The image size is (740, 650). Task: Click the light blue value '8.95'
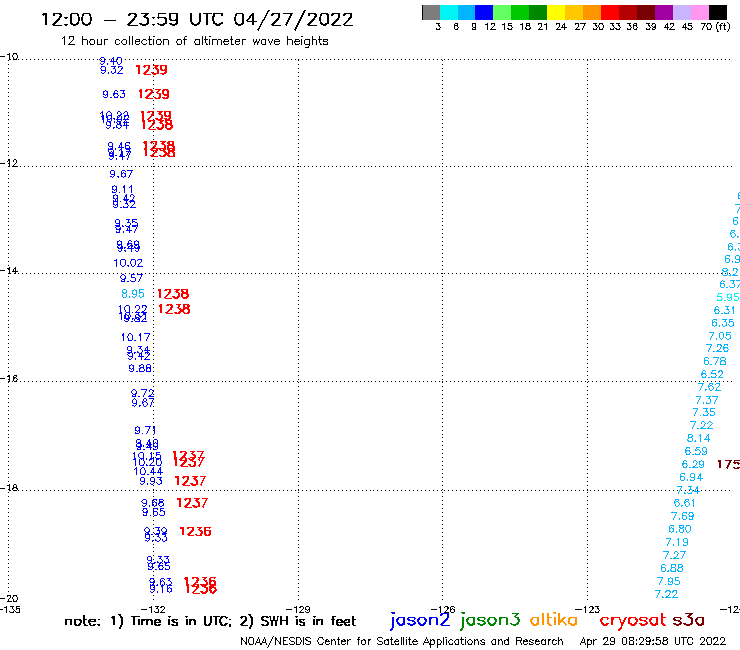coord(133,294)
